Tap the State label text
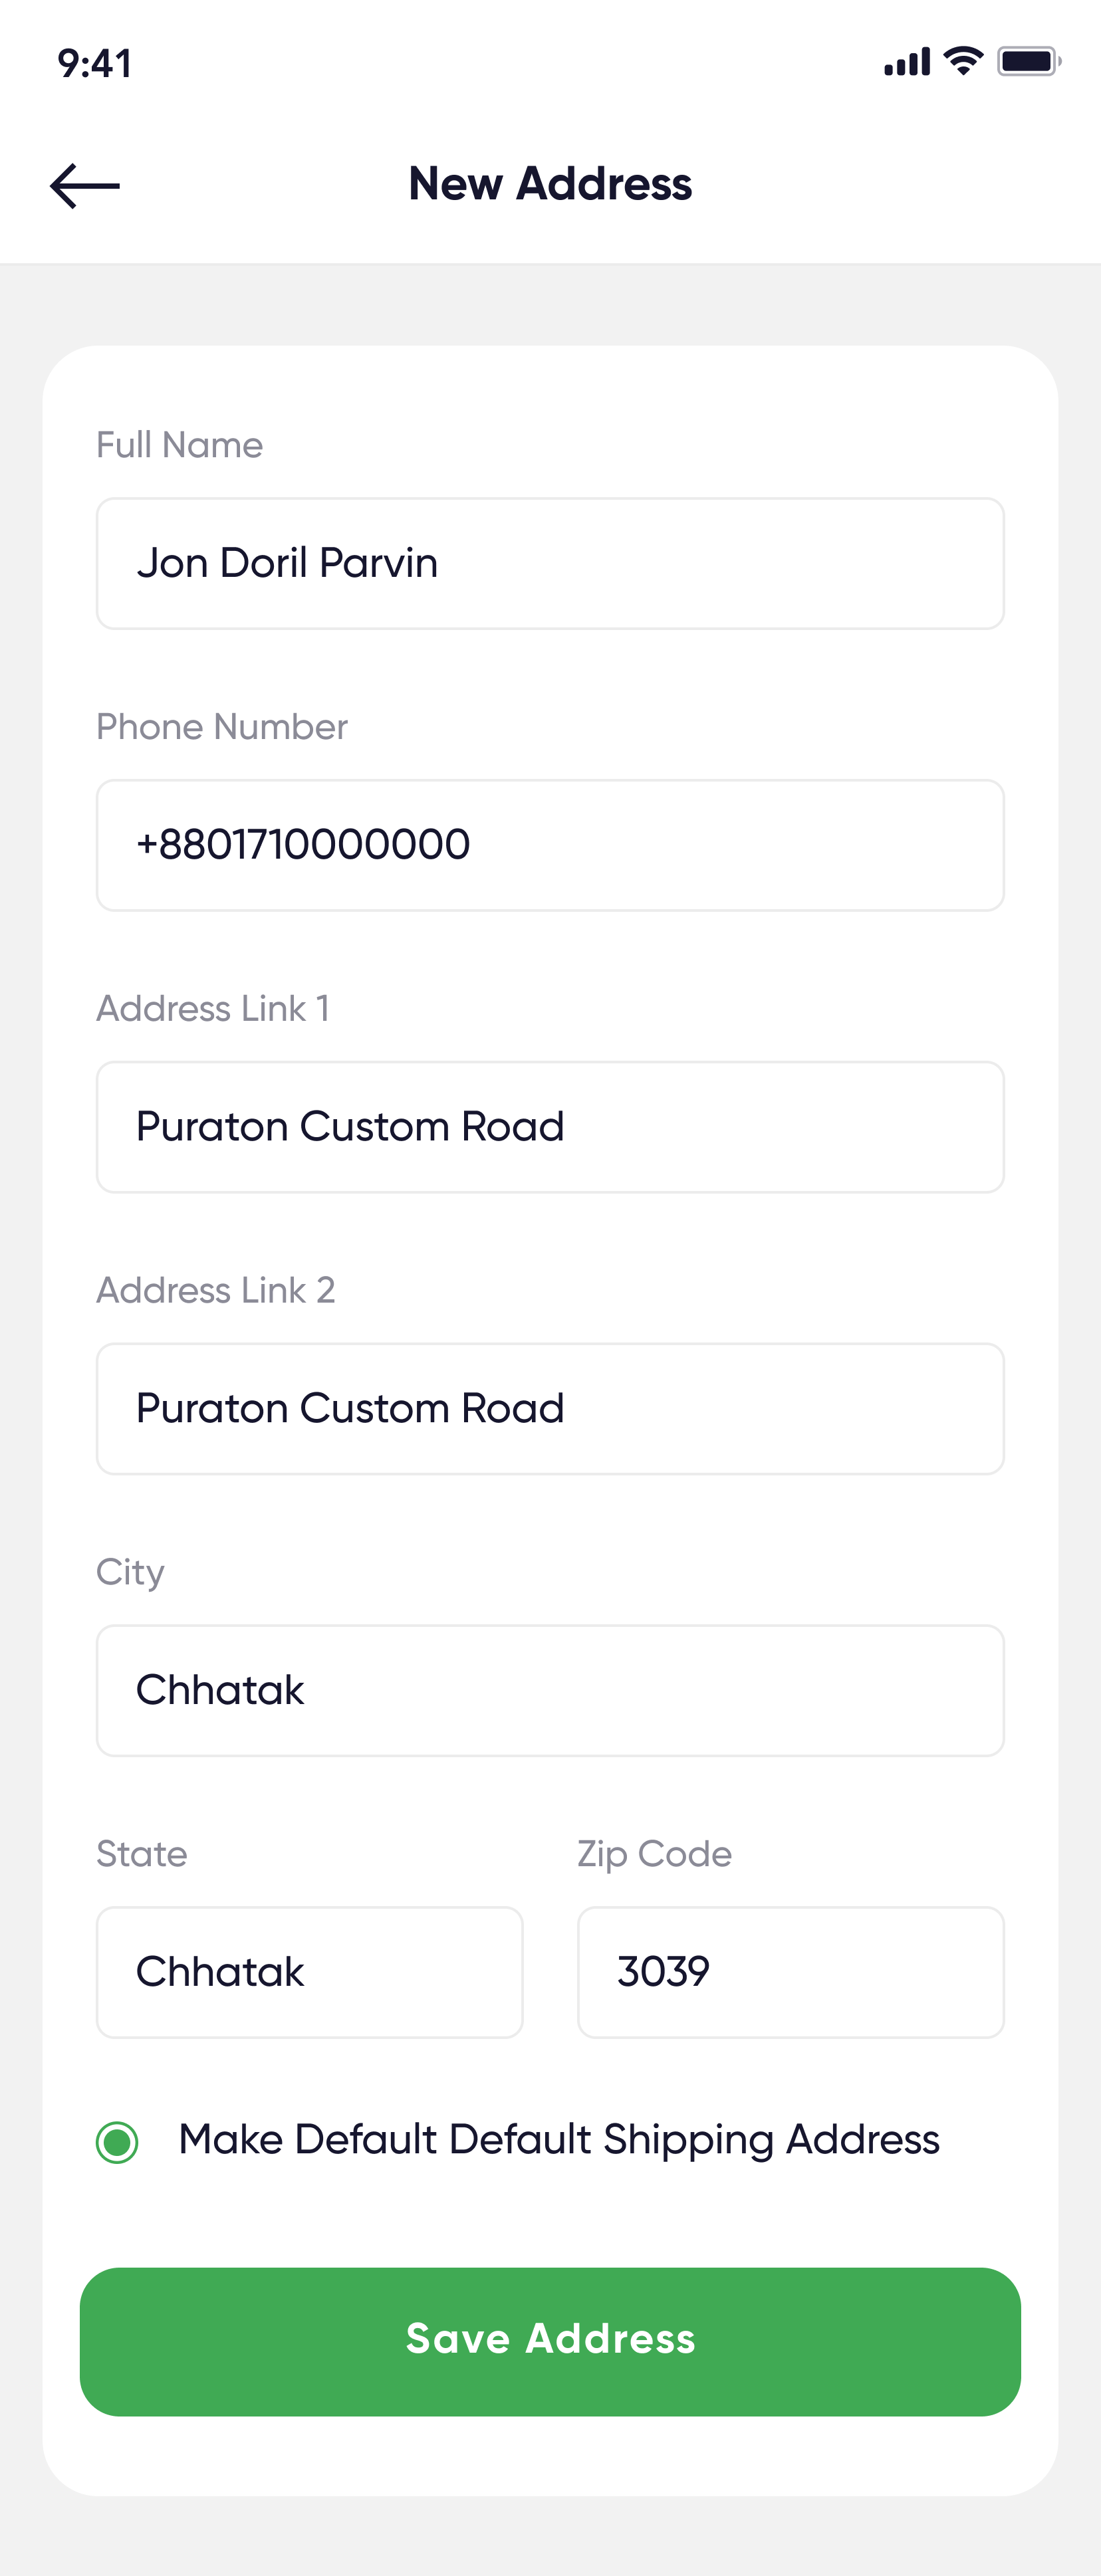This screenshot has width=1101, height=2576. [142, 1854]
